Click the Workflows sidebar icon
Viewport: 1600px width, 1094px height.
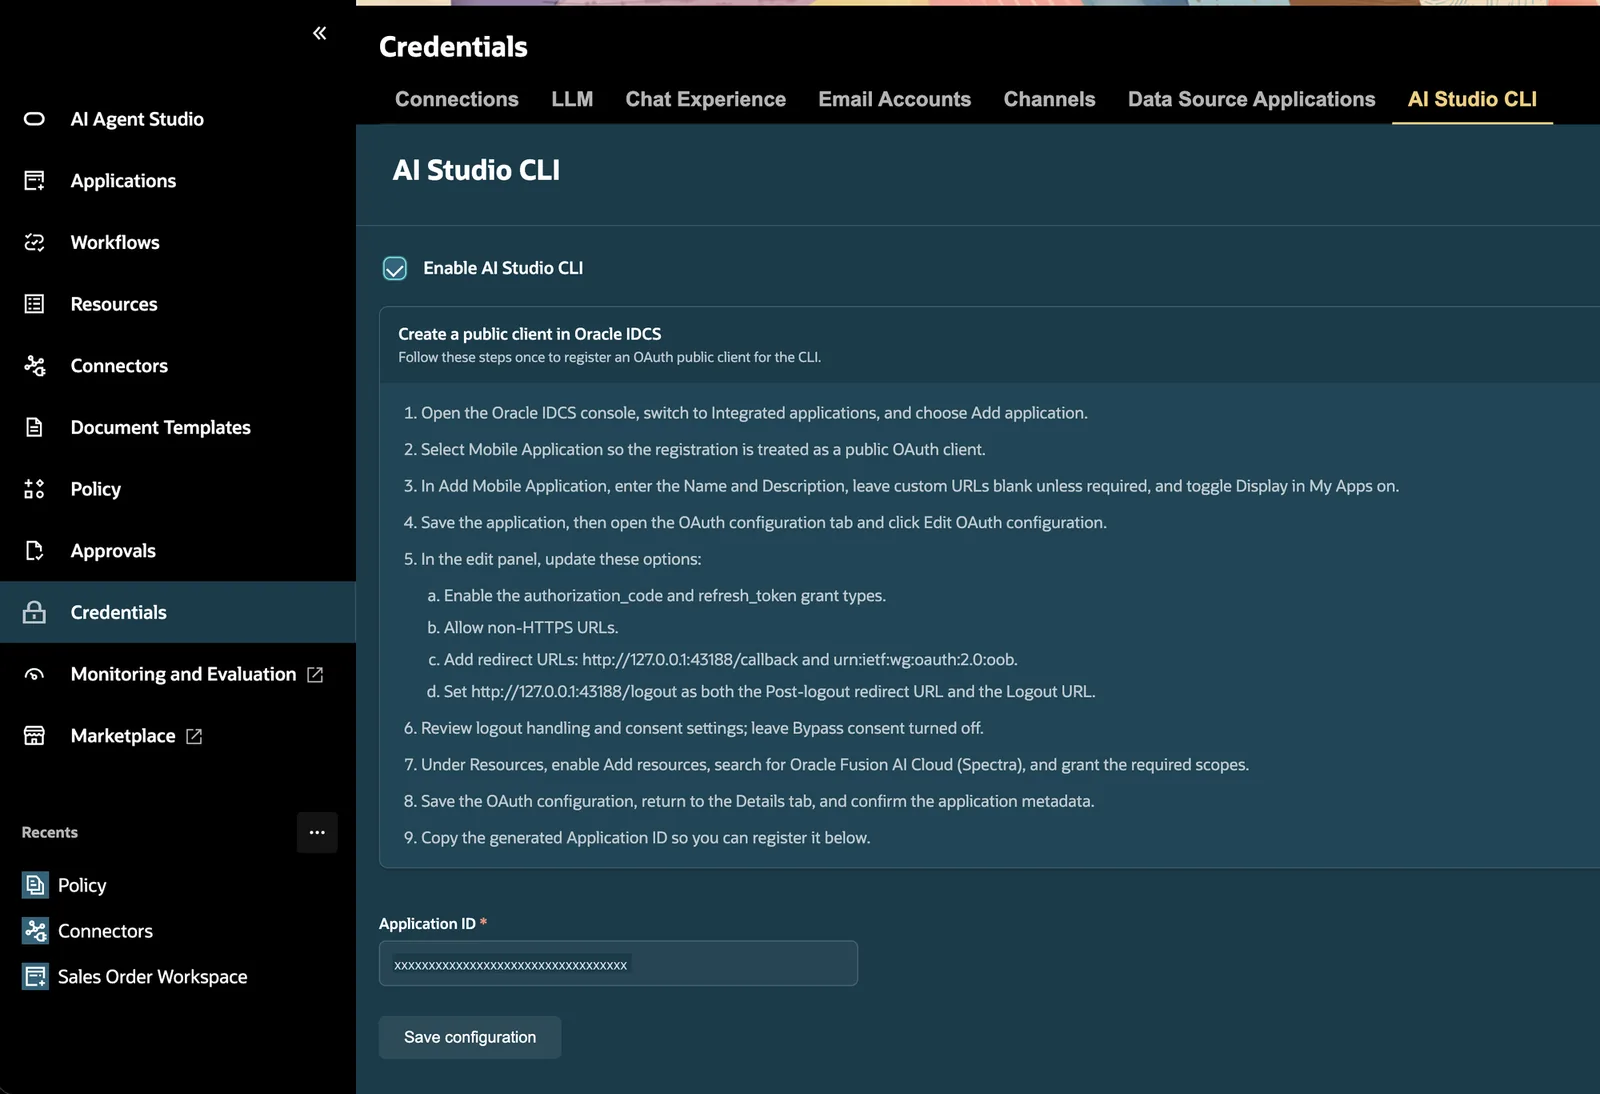click(34, 242)
